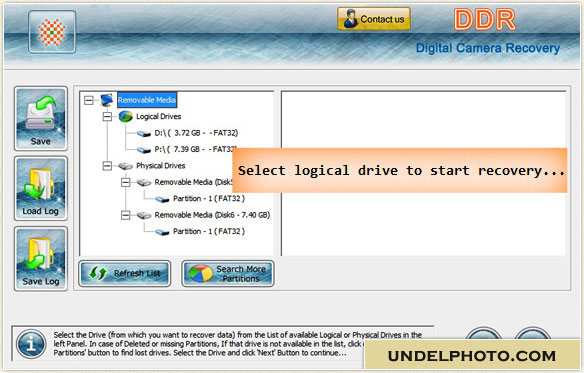Image resolution: width=584 pixels, height=373 pixels.
Task: Select drive P:\ 7.39 GB FAT32
Action: (196, 149)
